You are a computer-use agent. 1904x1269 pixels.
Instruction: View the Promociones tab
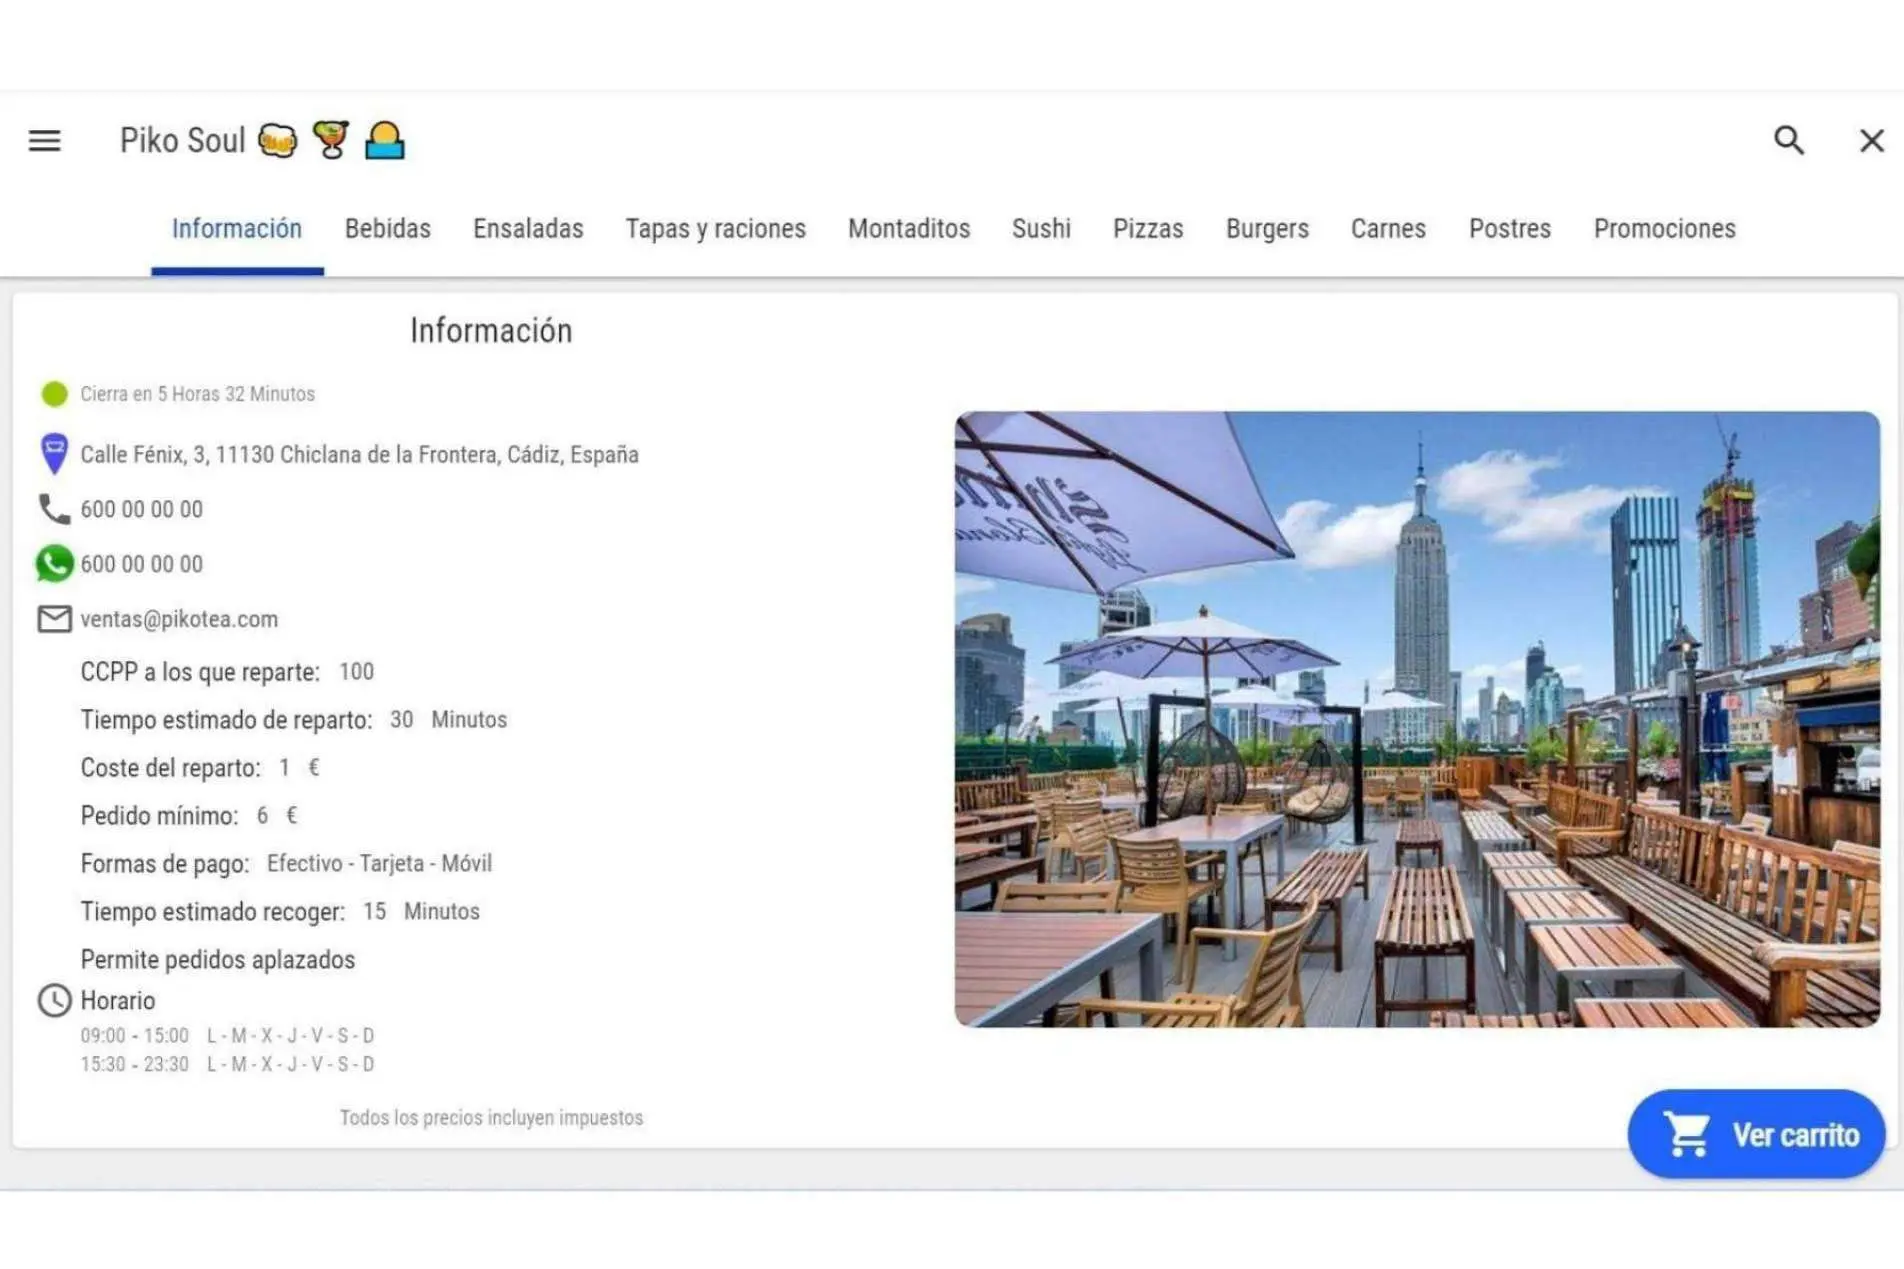click(1664, 229)
